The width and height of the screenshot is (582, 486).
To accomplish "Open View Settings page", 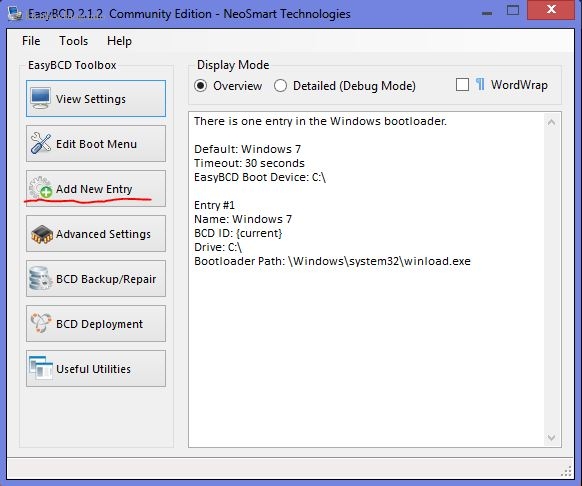I will 96,98.
